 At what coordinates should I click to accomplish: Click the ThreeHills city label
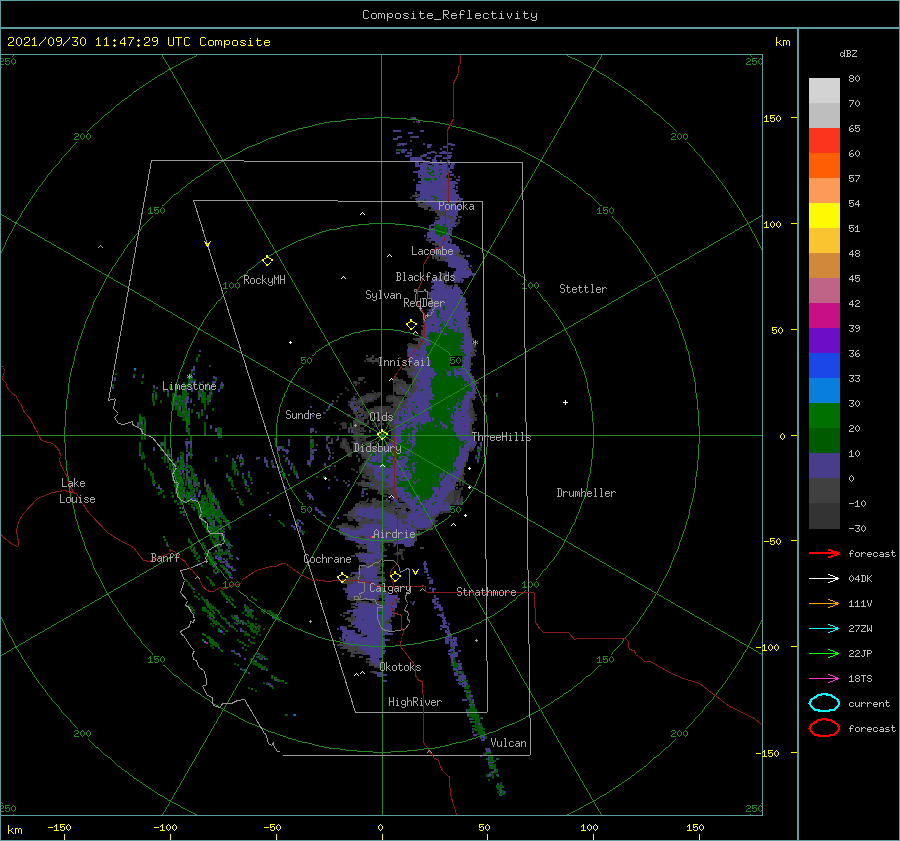coord(502,437)
